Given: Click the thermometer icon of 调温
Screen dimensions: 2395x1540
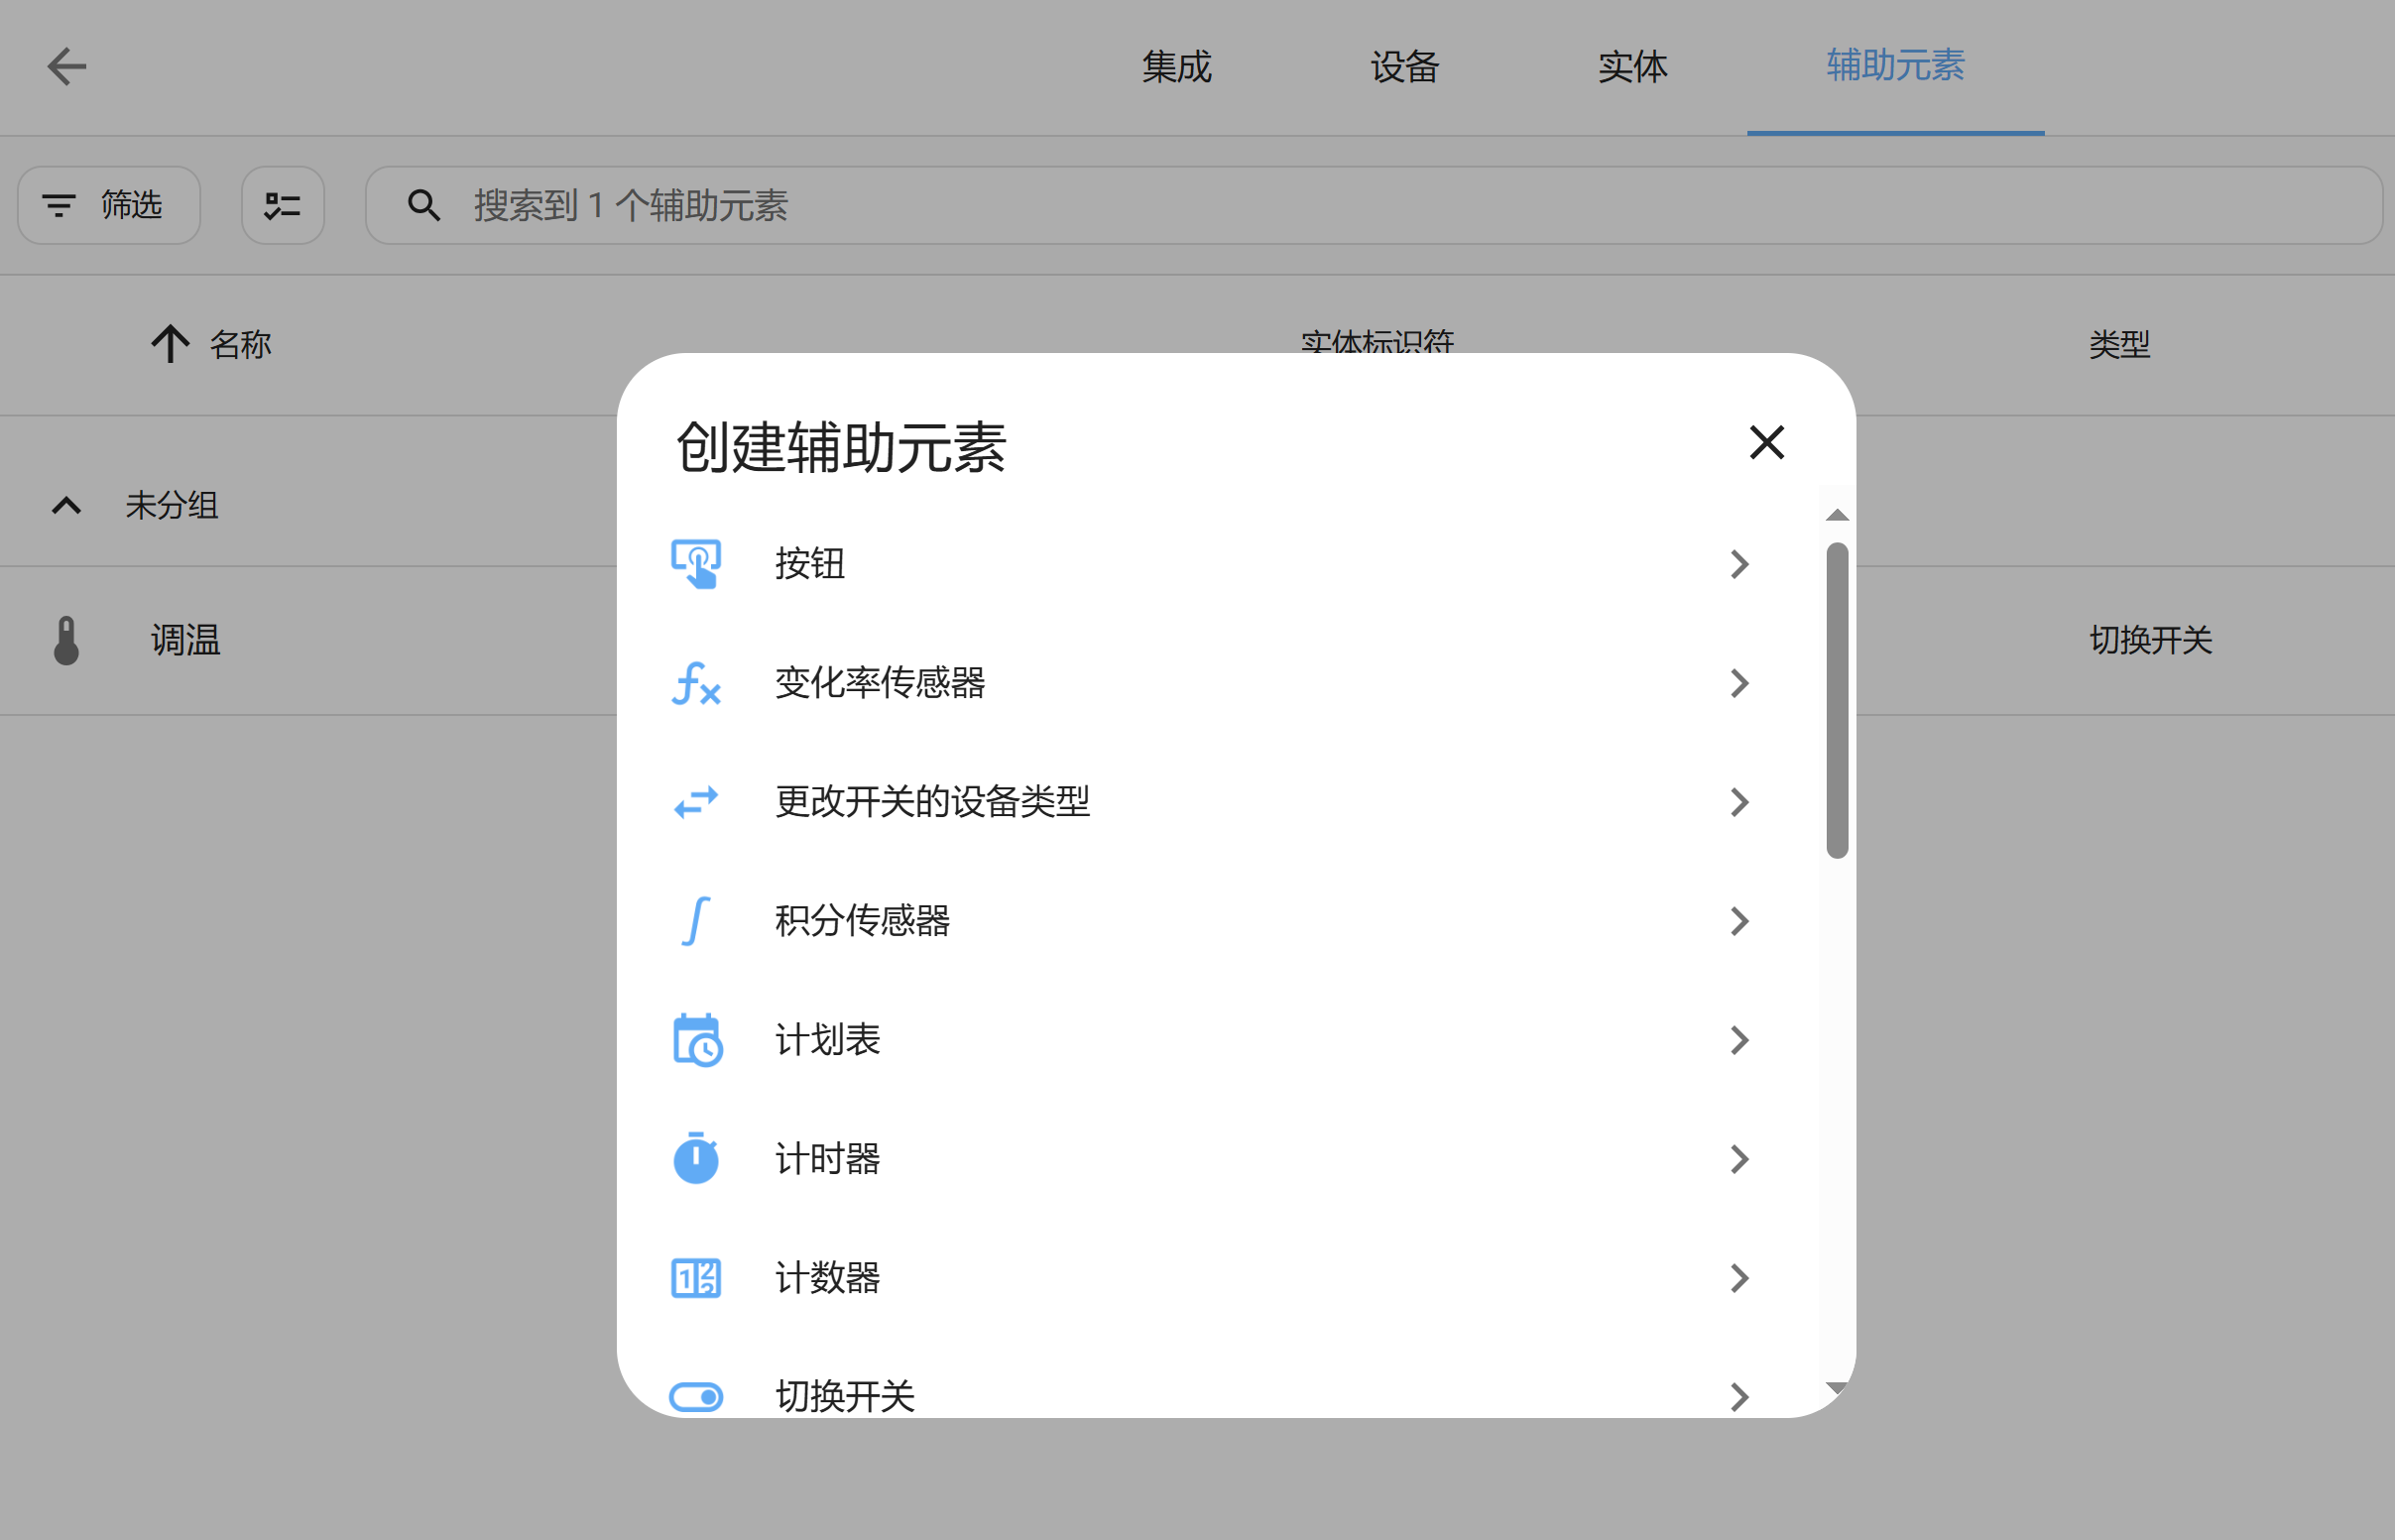Looking at the screenshot, I should [67, 640].
